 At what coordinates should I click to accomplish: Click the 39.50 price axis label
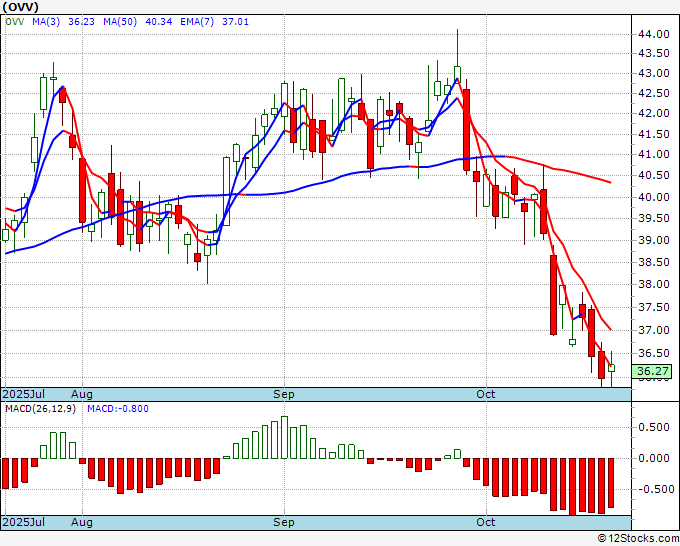tap(654, 219)
